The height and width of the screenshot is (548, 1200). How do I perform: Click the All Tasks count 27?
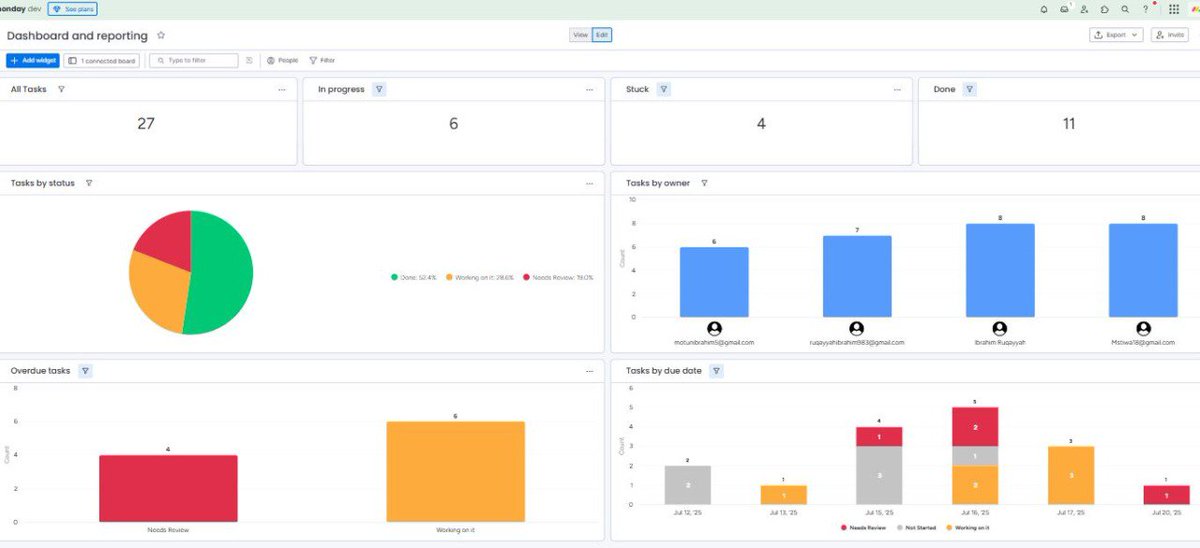pos(146,124)
